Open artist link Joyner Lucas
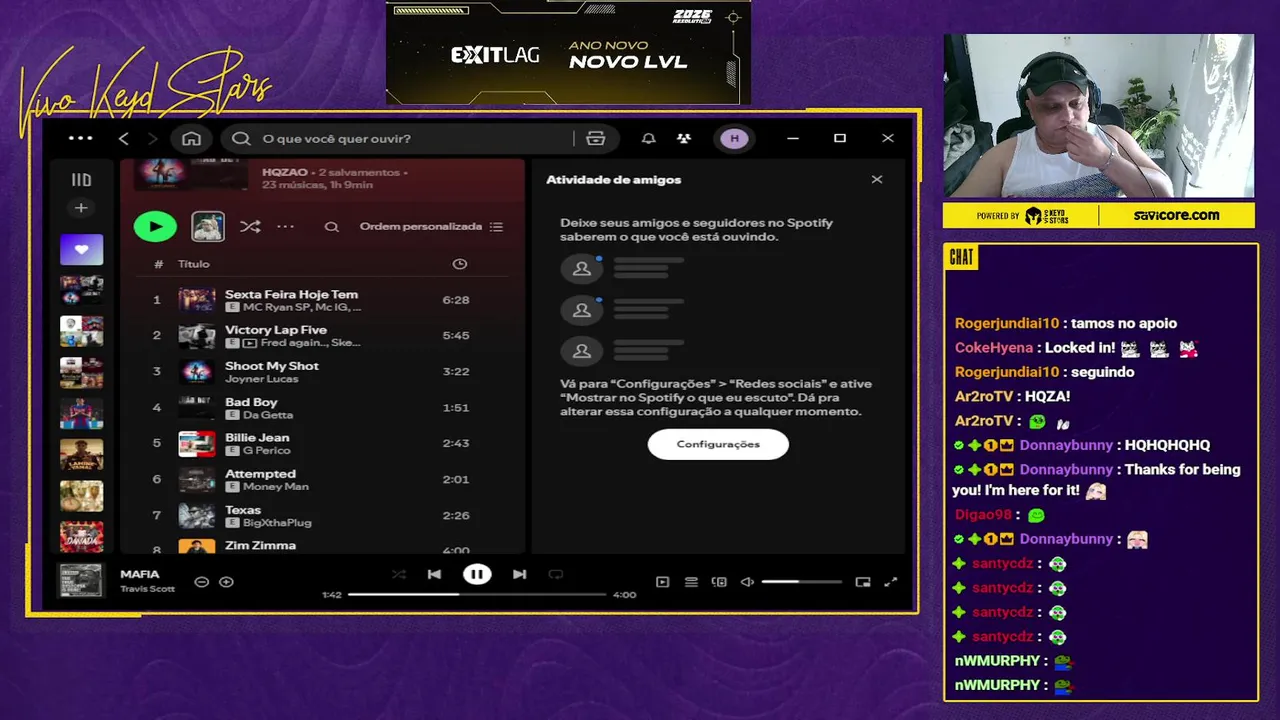The image size is (1280, 720). click(x=261, y=379)
